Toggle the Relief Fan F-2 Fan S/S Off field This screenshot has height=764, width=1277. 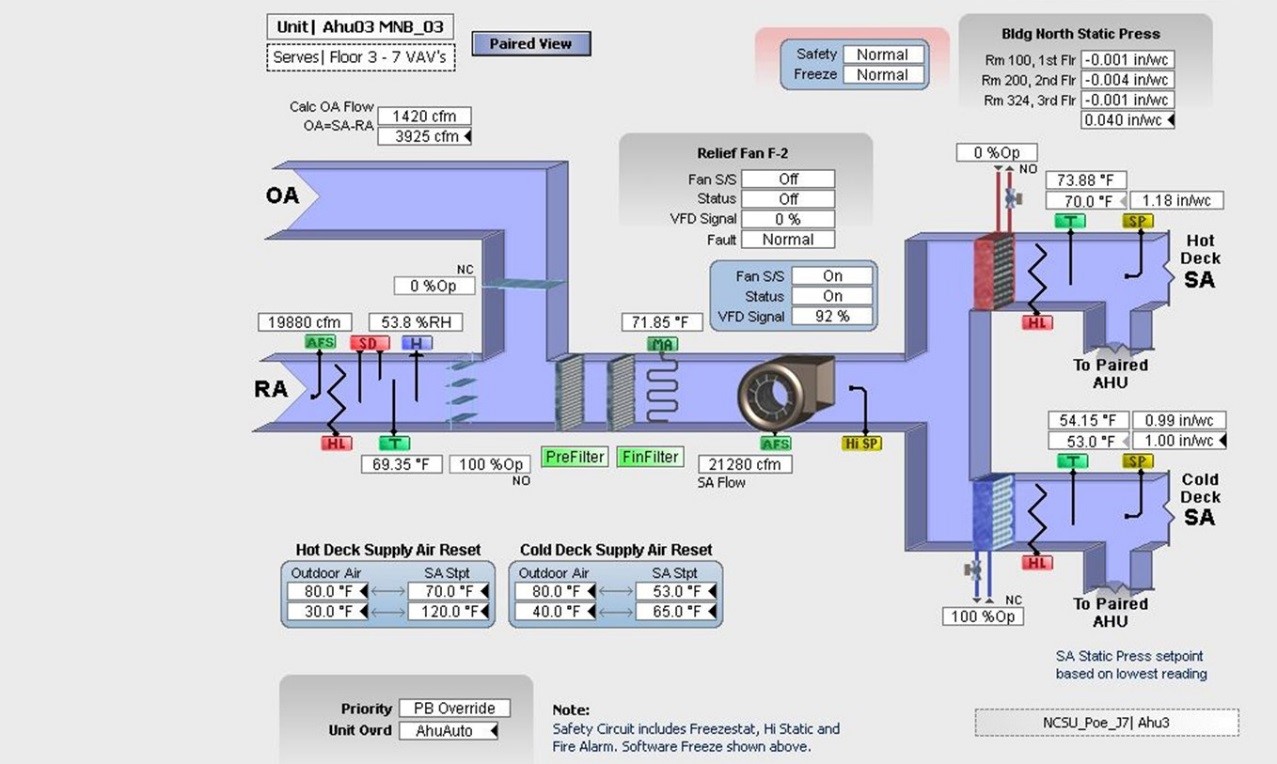tap(786, 178)
